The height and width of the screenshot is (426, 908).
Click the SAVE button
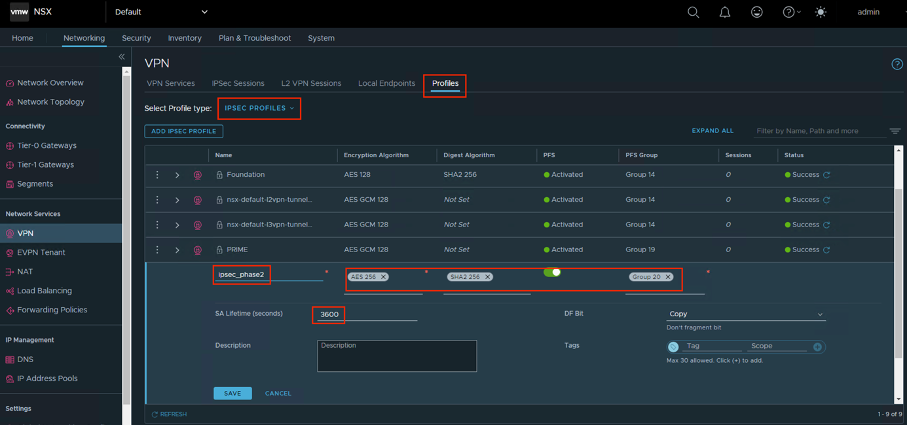[x=232, y=393]
